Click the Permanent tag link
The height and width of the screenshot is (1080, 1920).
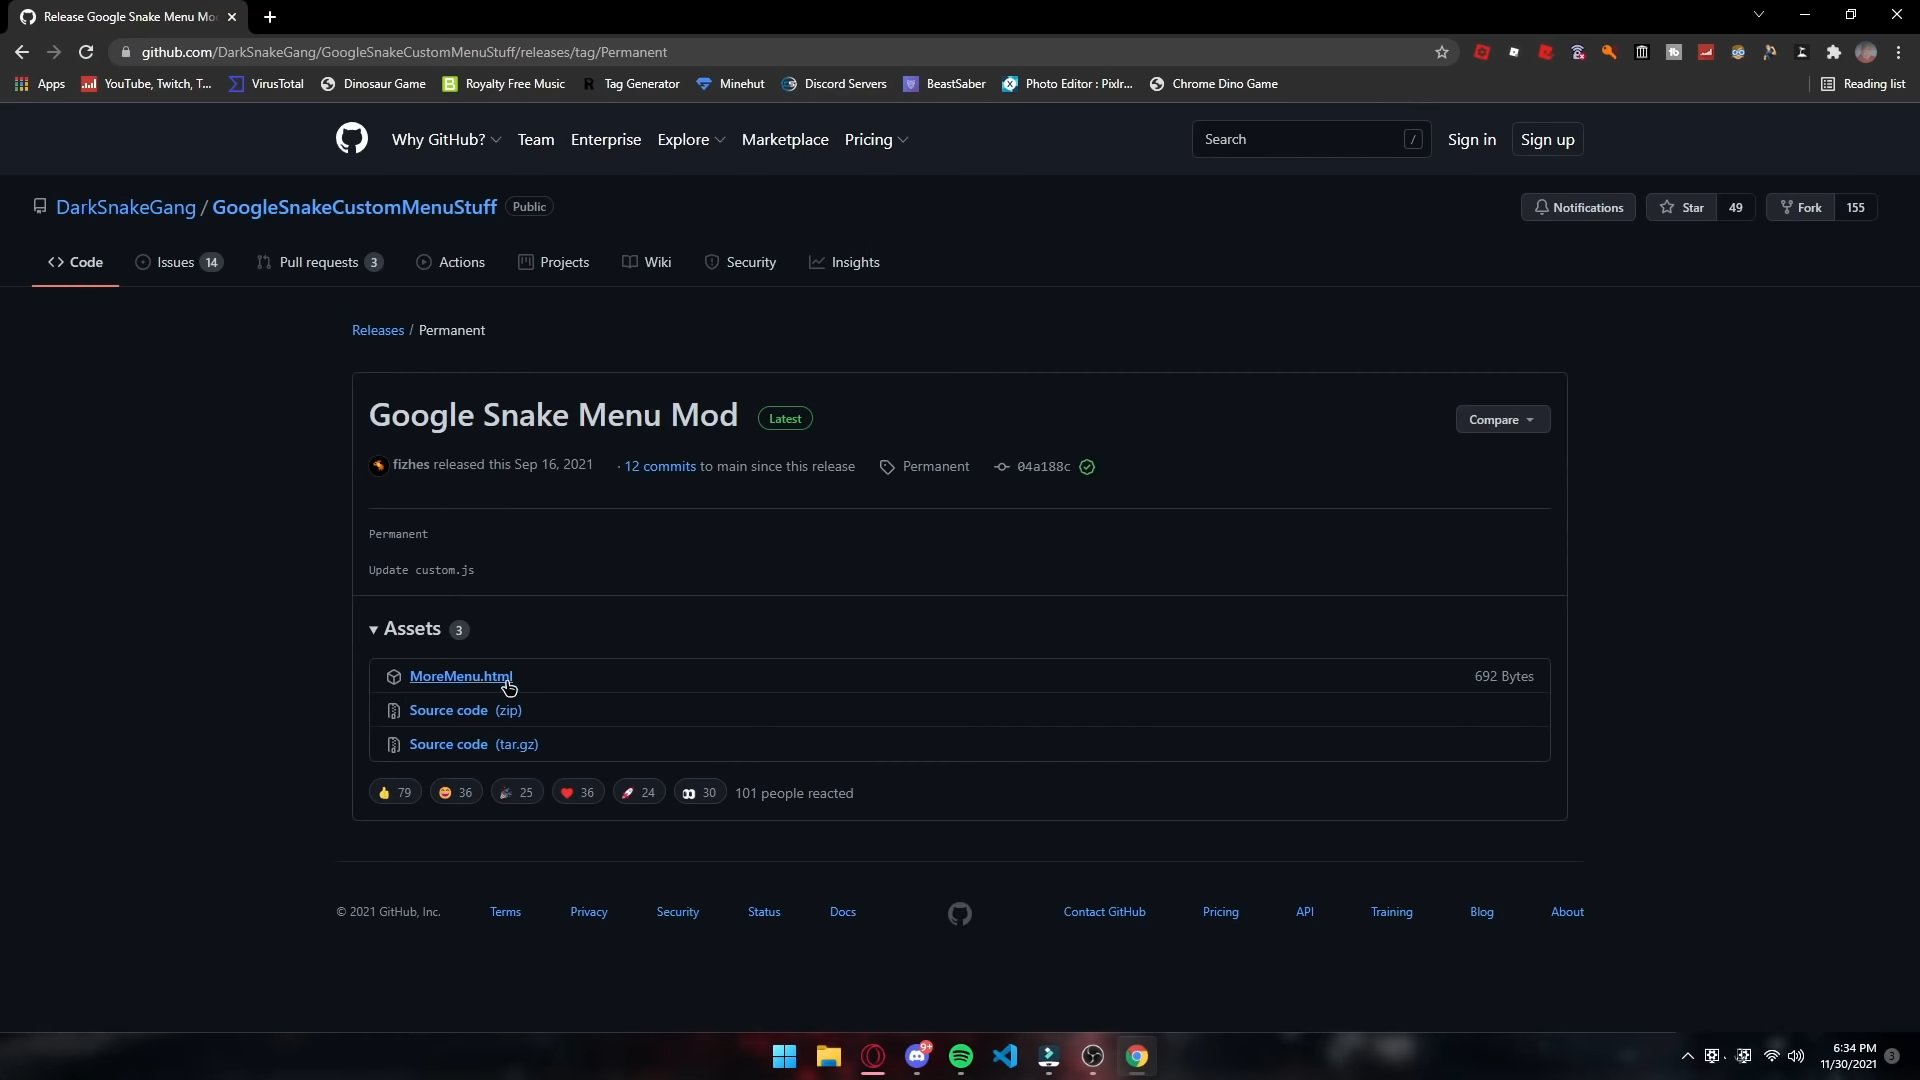tap(935, 467)
